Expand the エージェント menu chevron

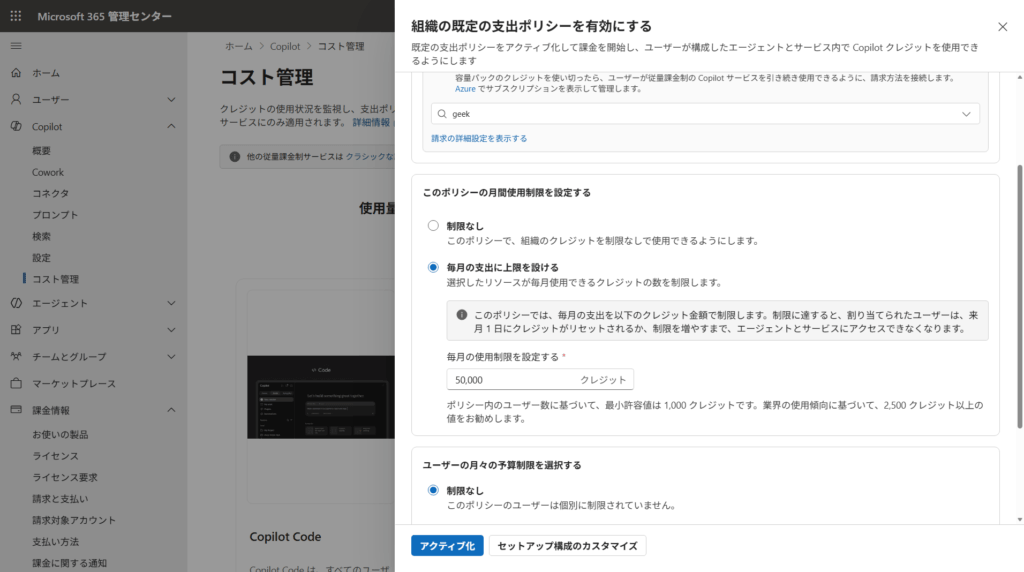coord(171,303)
